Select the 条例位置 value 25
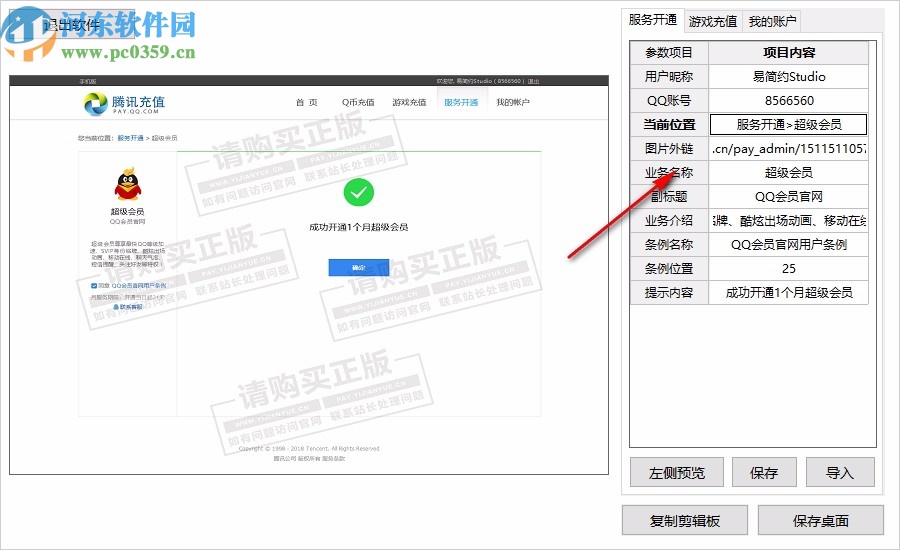Screen dimensions: 900x550 click(x=789, y=269)
